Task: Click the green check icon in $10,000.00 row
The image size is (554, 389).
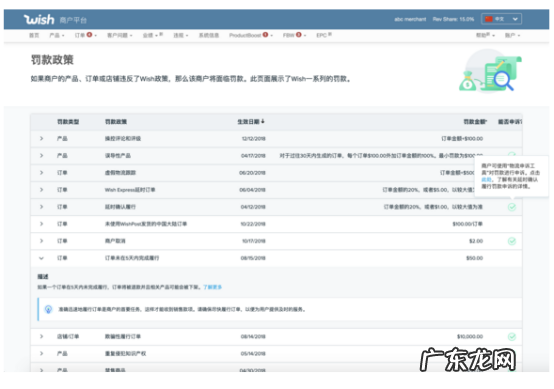Action: [x=512, y=337]
